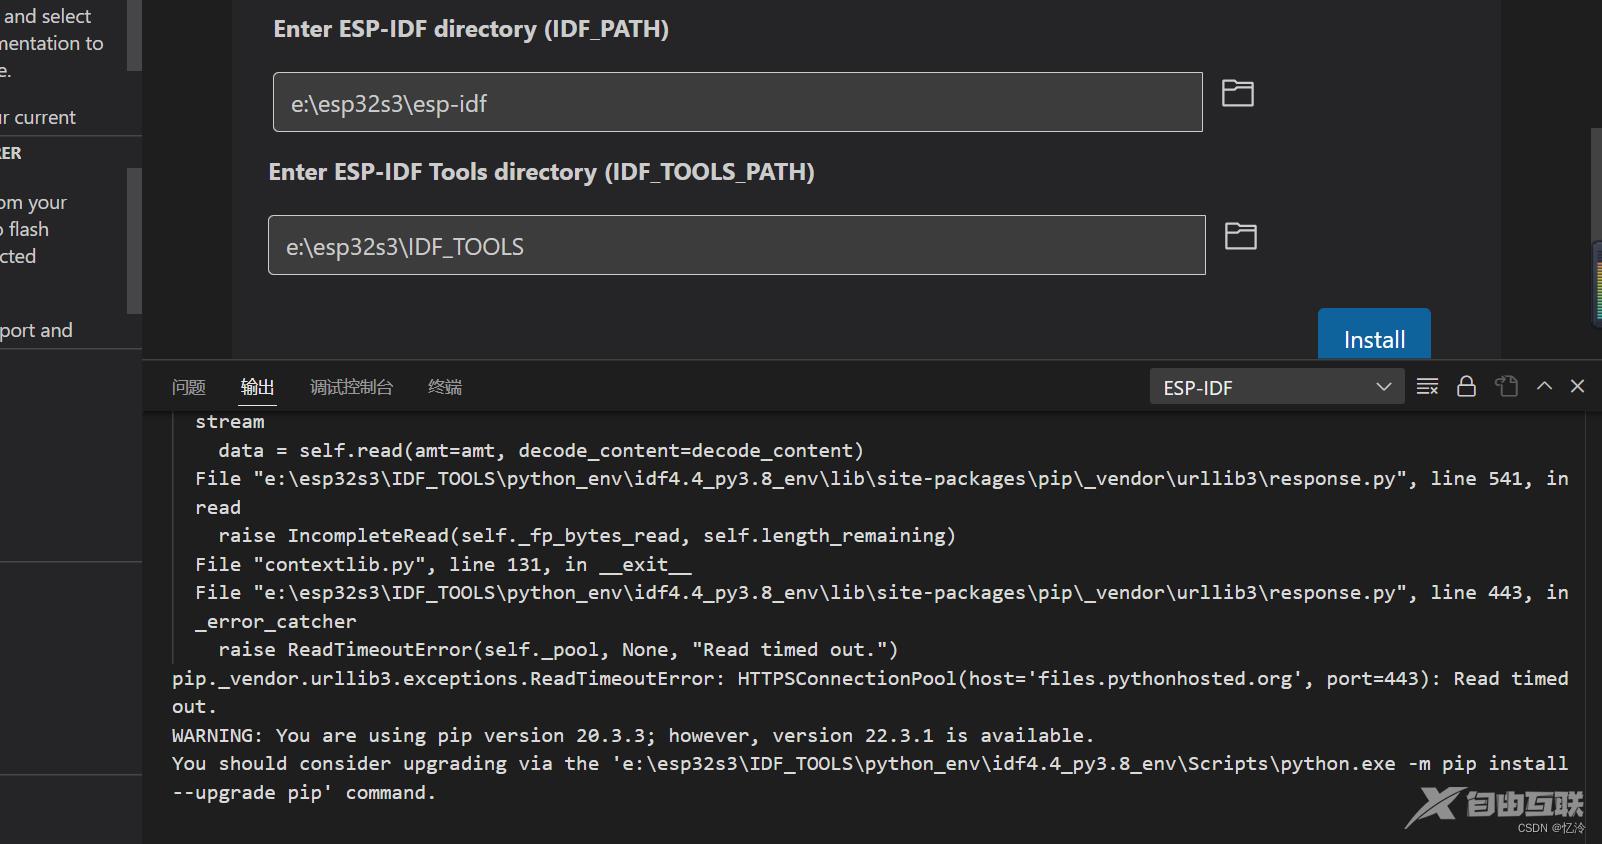This screenshot has height=844, width=1602.
Task: Select the contextlib.py line 131 entry
Action: tap(443, 564)
